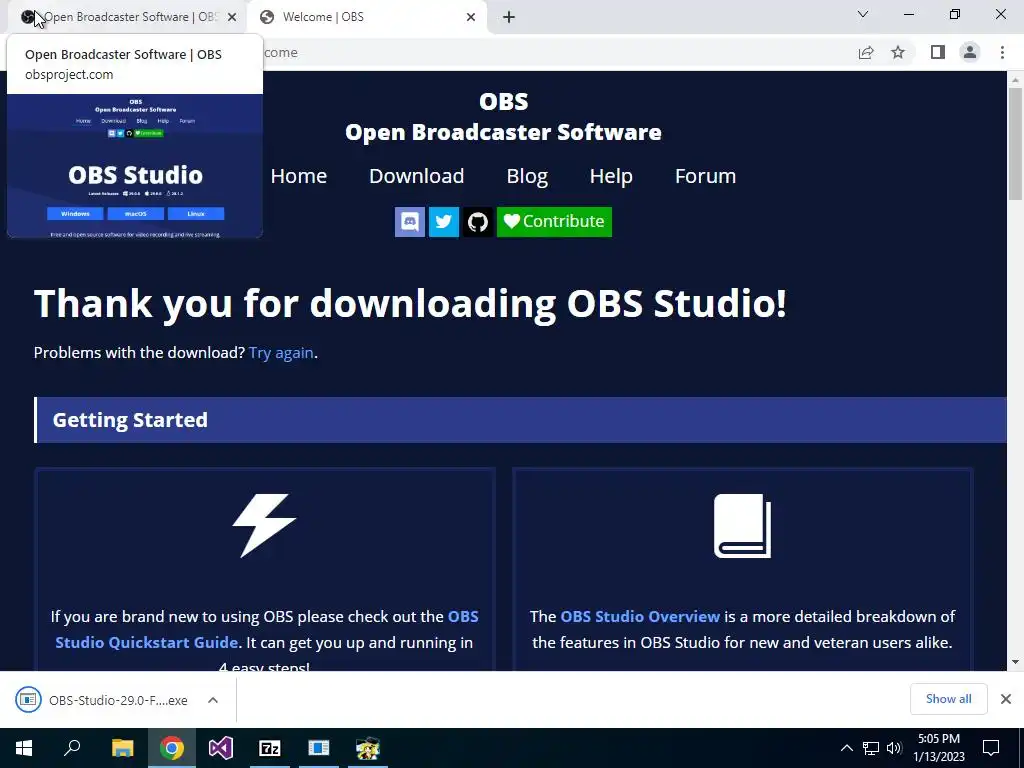
Task: Click the Open Broadcaster Software site title
Action: point(503,132)
